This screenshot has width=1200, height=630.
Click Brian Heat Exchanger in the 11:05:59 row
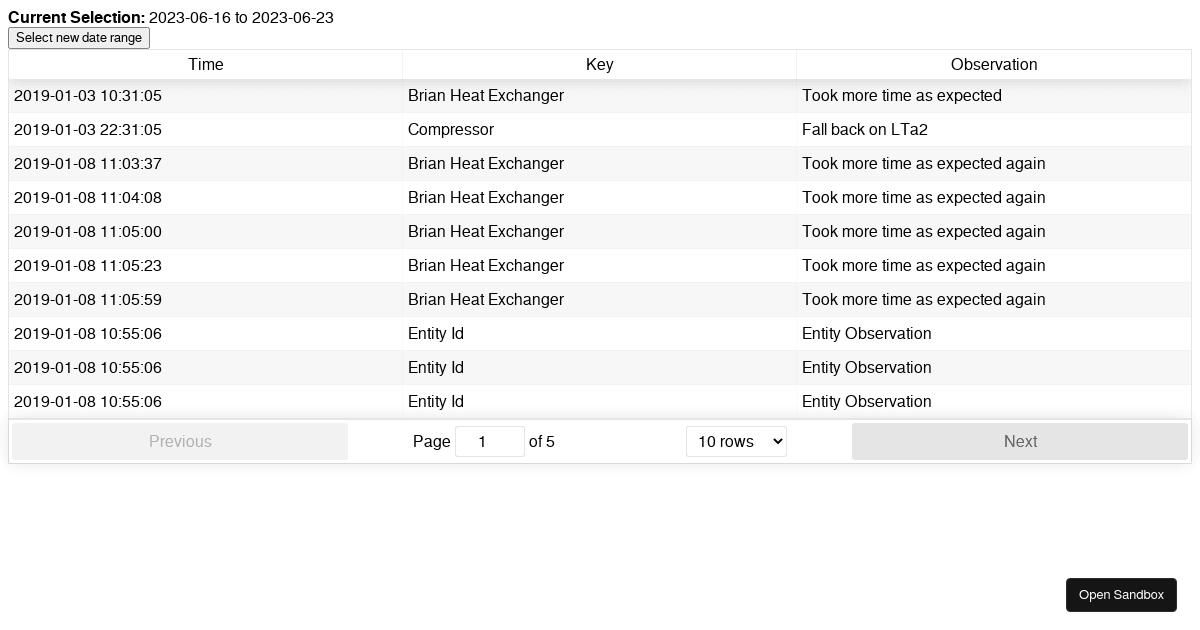pos(600,300)
